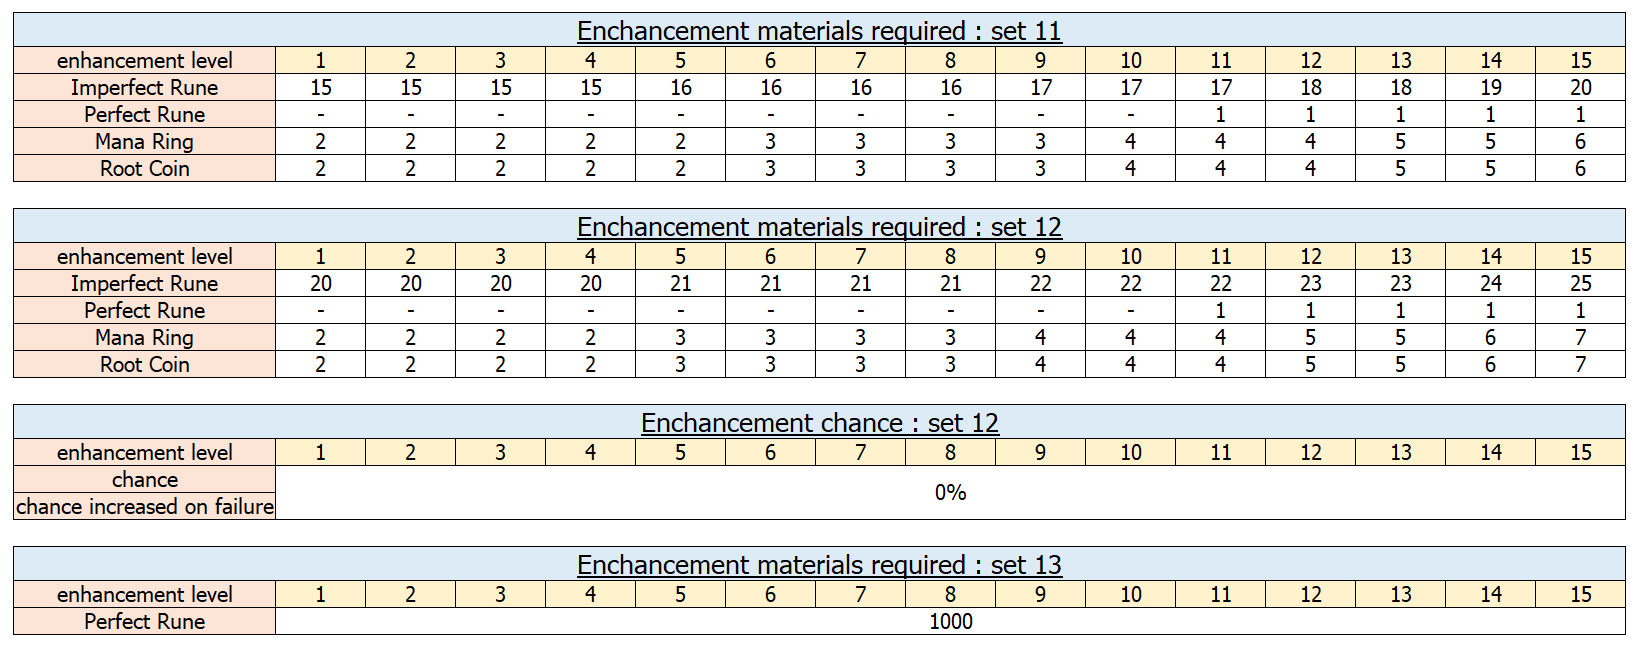Image resolution: width=1639 pixels, height=647 pixels.
Task: Click the Imperfect Rune value 25 in set 12
Action: click(1580, 284)
